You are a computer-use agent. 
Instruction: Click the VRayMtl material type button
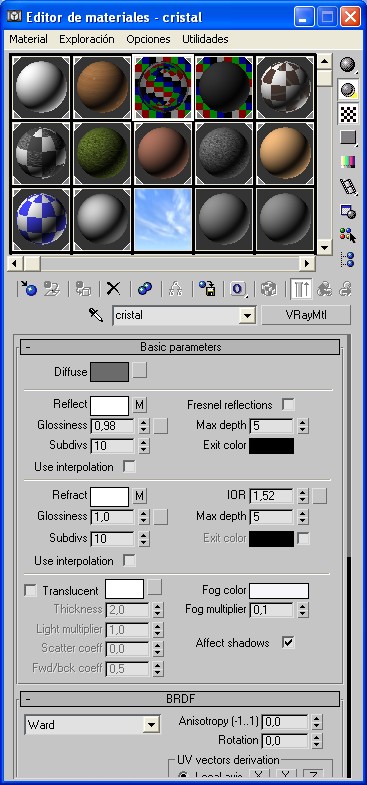point(306,315)
